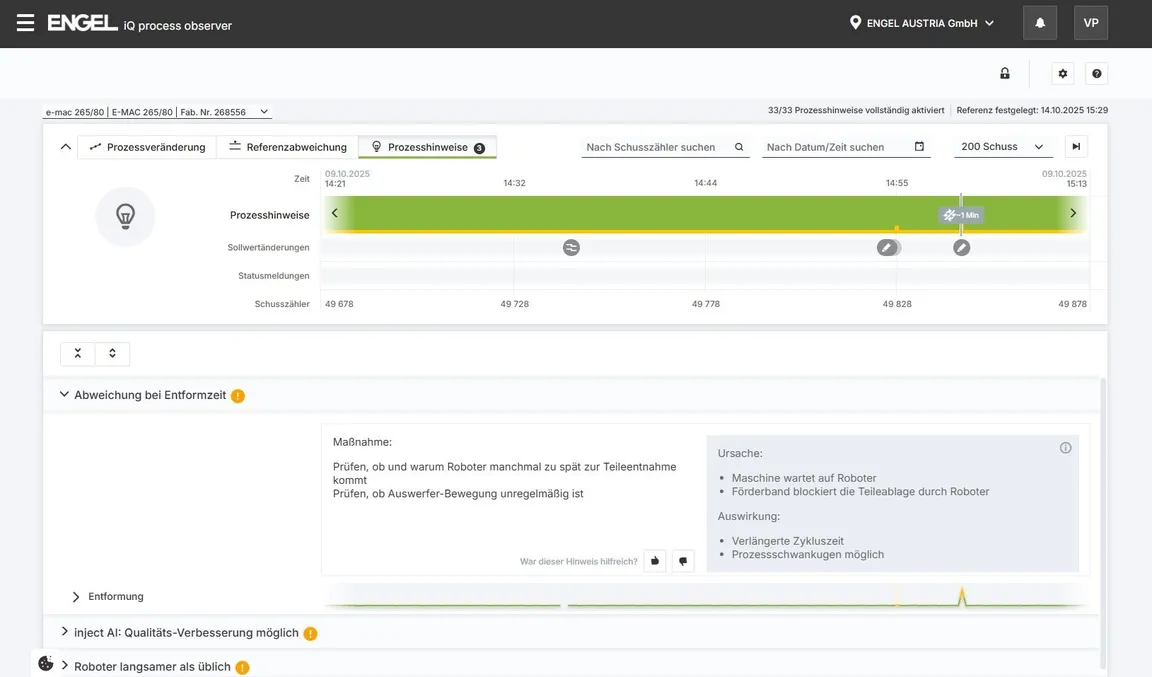The image size is (1152, 677).
Task: Click thumbs up for helpful hint
Action: point(655,561)
